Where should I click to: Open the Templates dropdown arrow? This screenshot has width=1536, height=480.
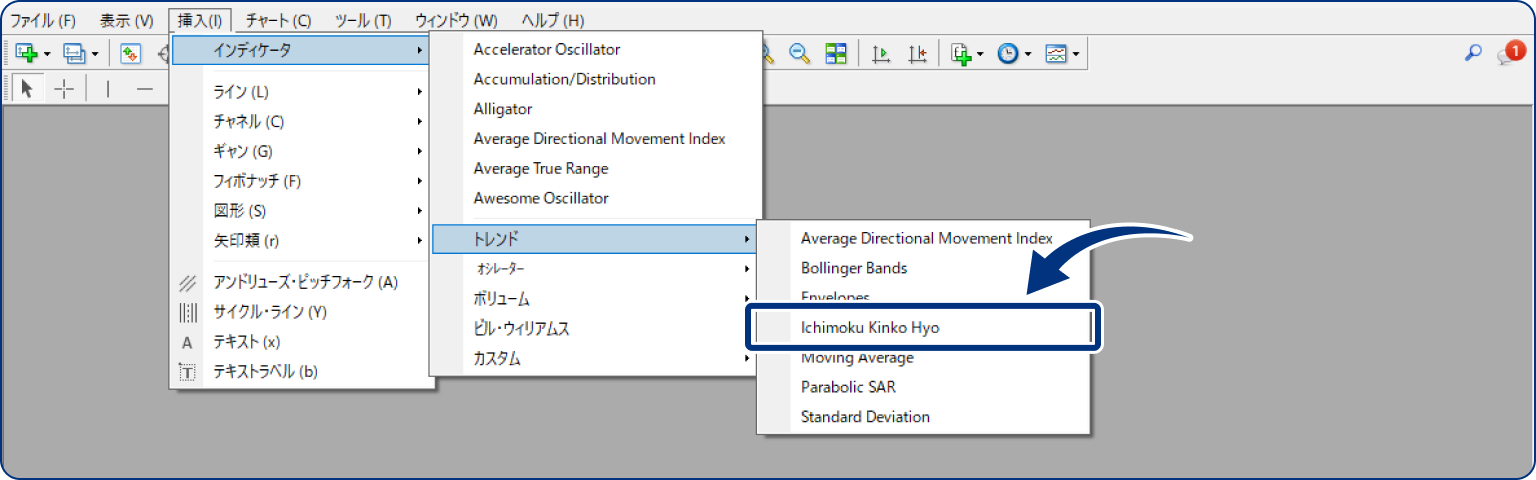click(x=1075, y=54)
